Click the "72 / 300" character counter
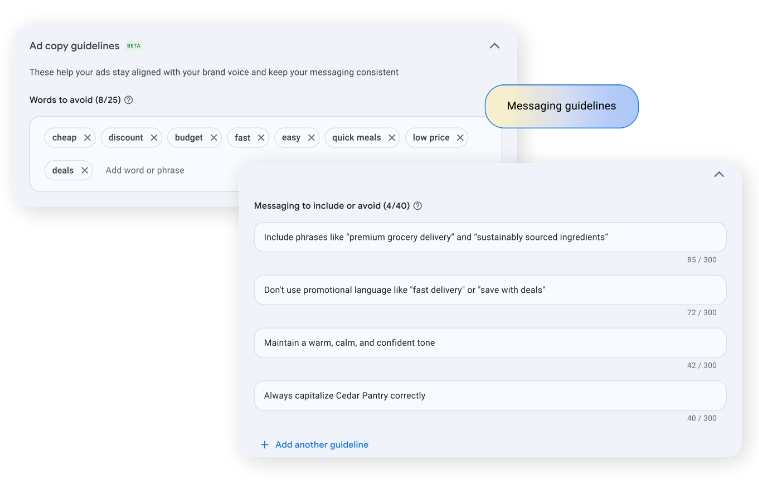759x487 pixels. [x=701, y=313]
